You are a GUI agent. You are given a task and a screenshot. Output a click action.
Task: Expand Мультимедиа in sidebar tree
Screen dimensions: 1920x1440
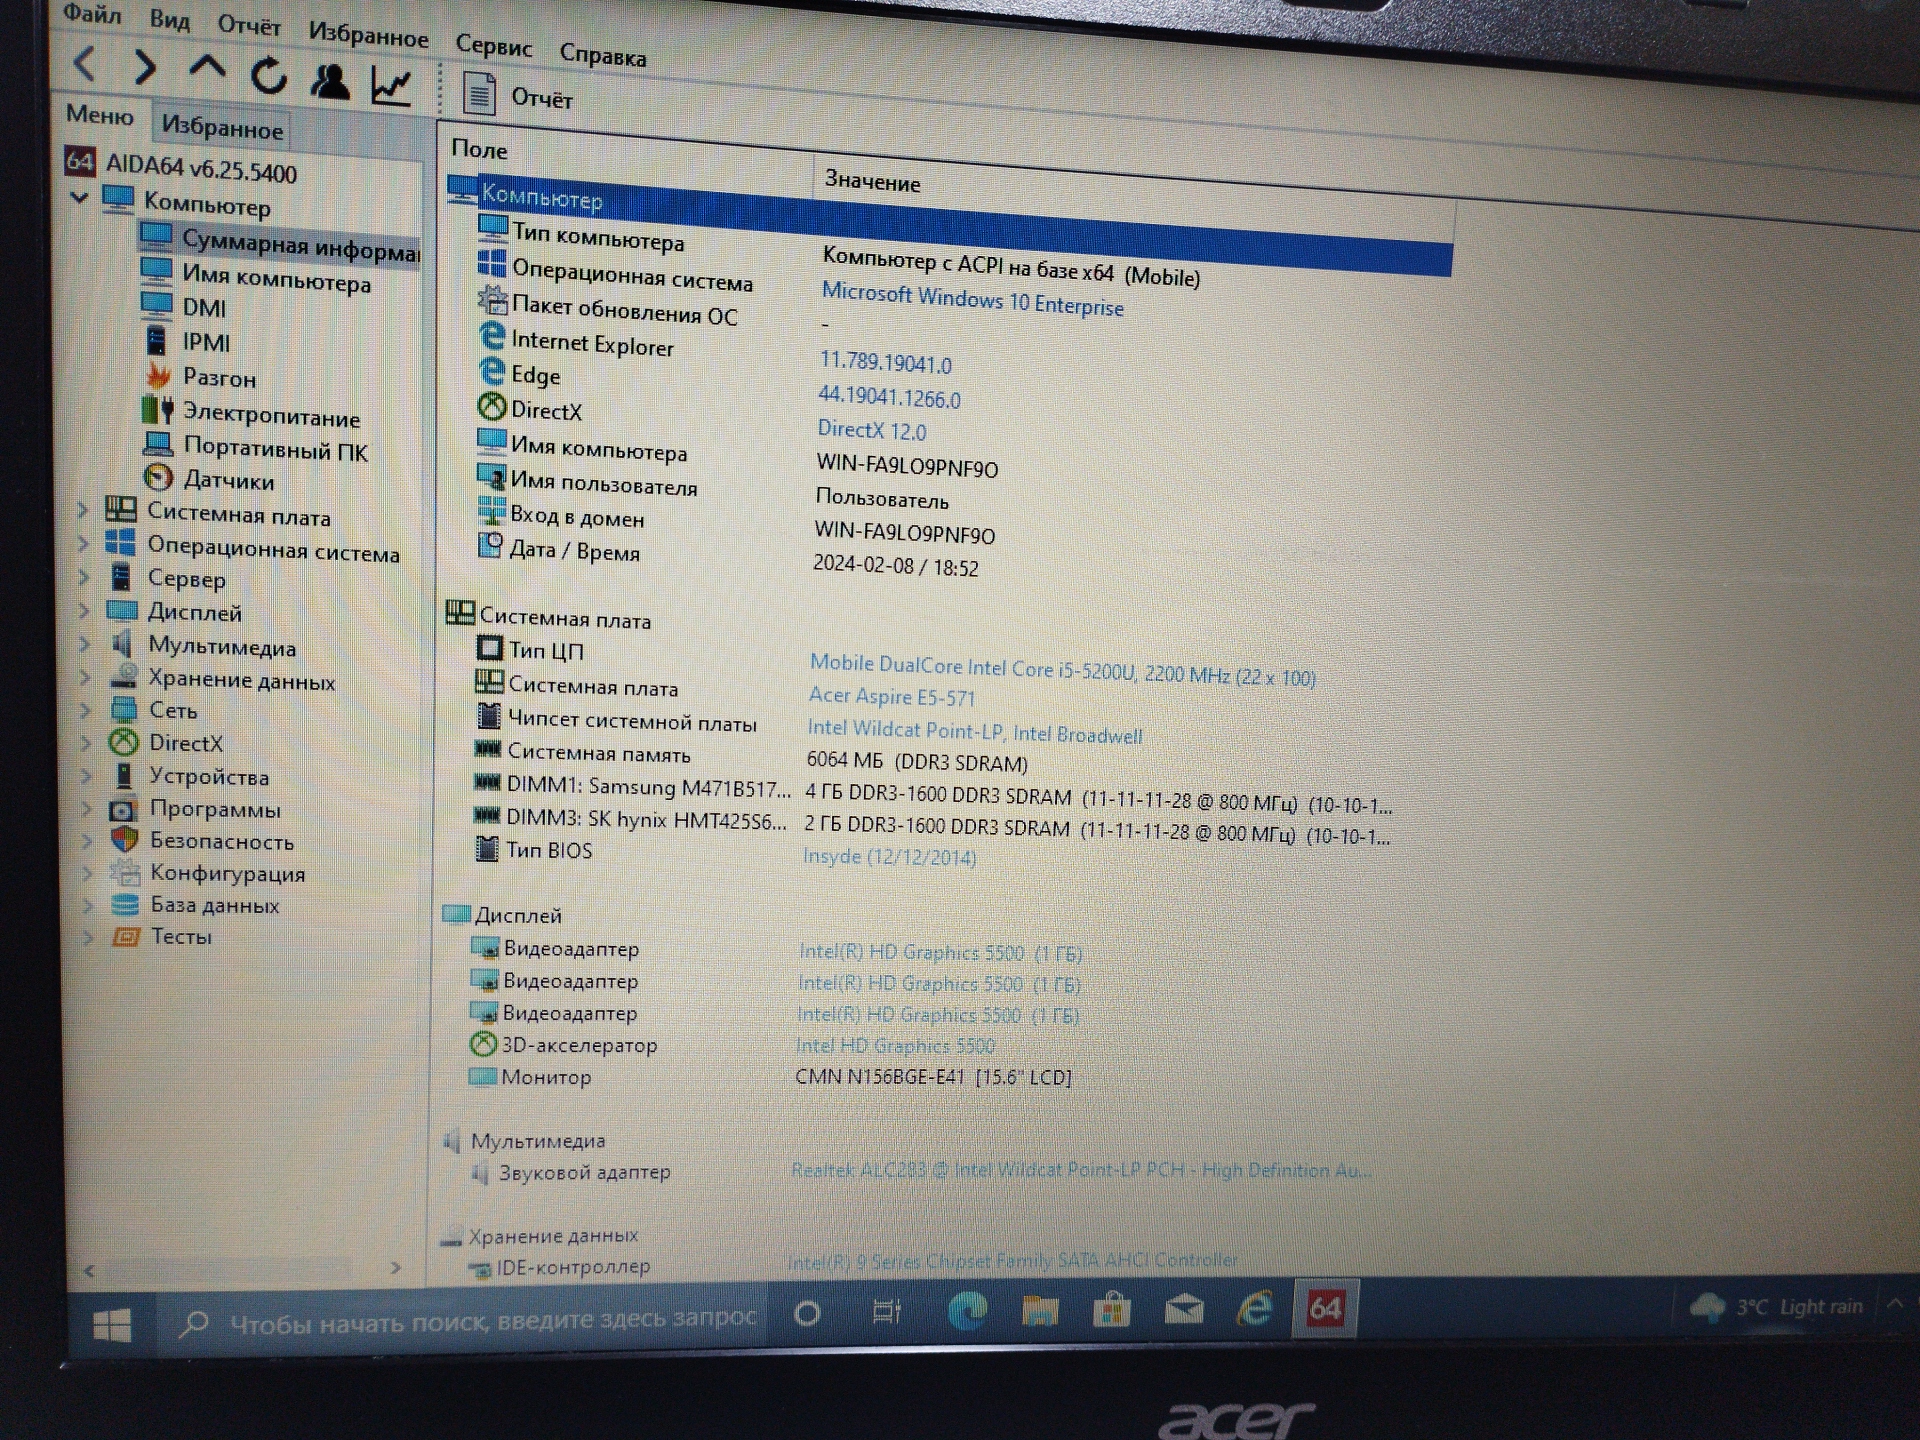tap(86, 644)
